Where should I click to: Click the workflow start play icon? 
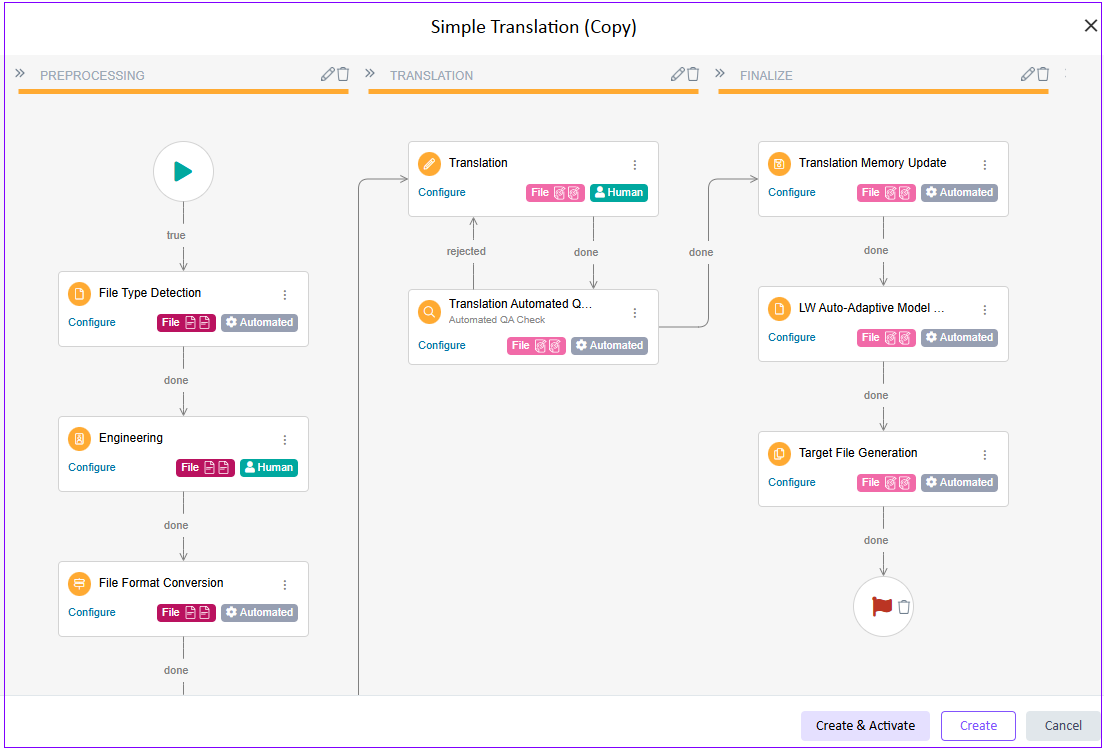[183, 171]
